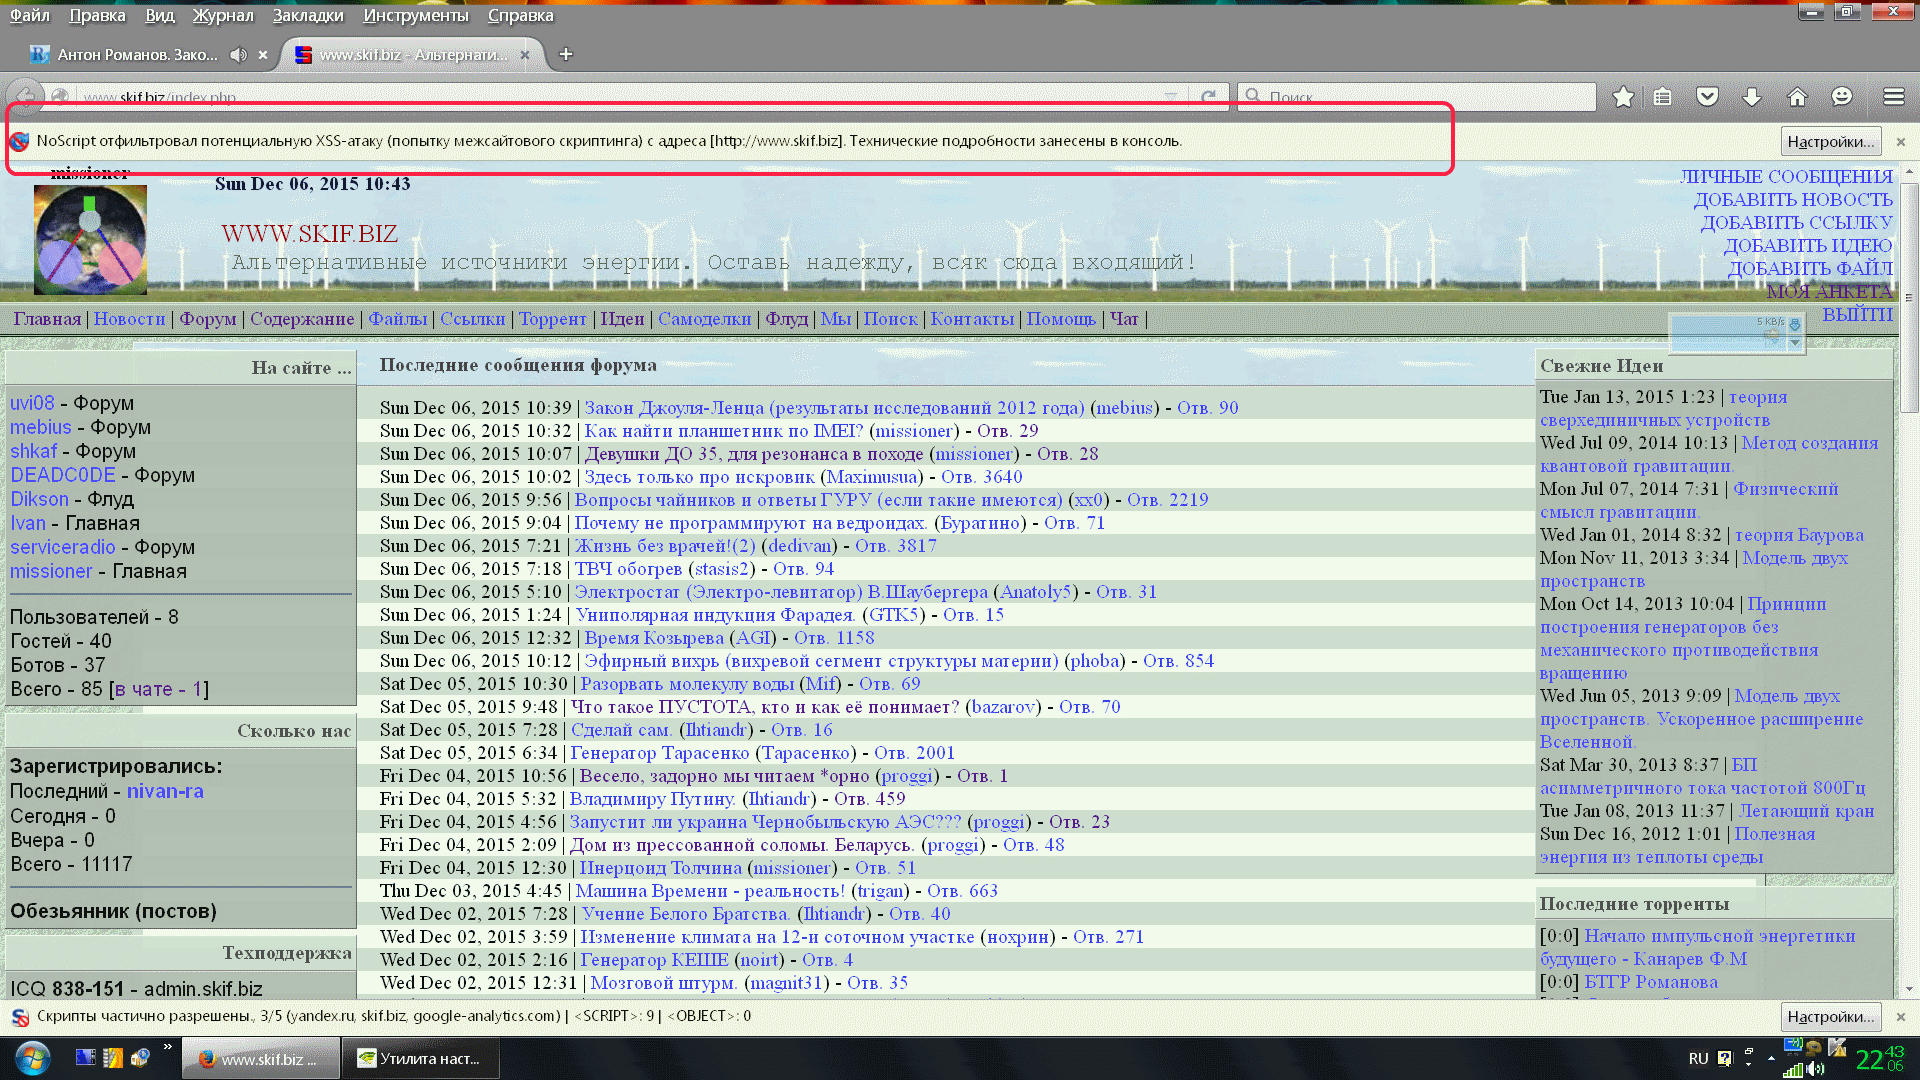Click the Pocket save icon

click(x=1707, y=97)
